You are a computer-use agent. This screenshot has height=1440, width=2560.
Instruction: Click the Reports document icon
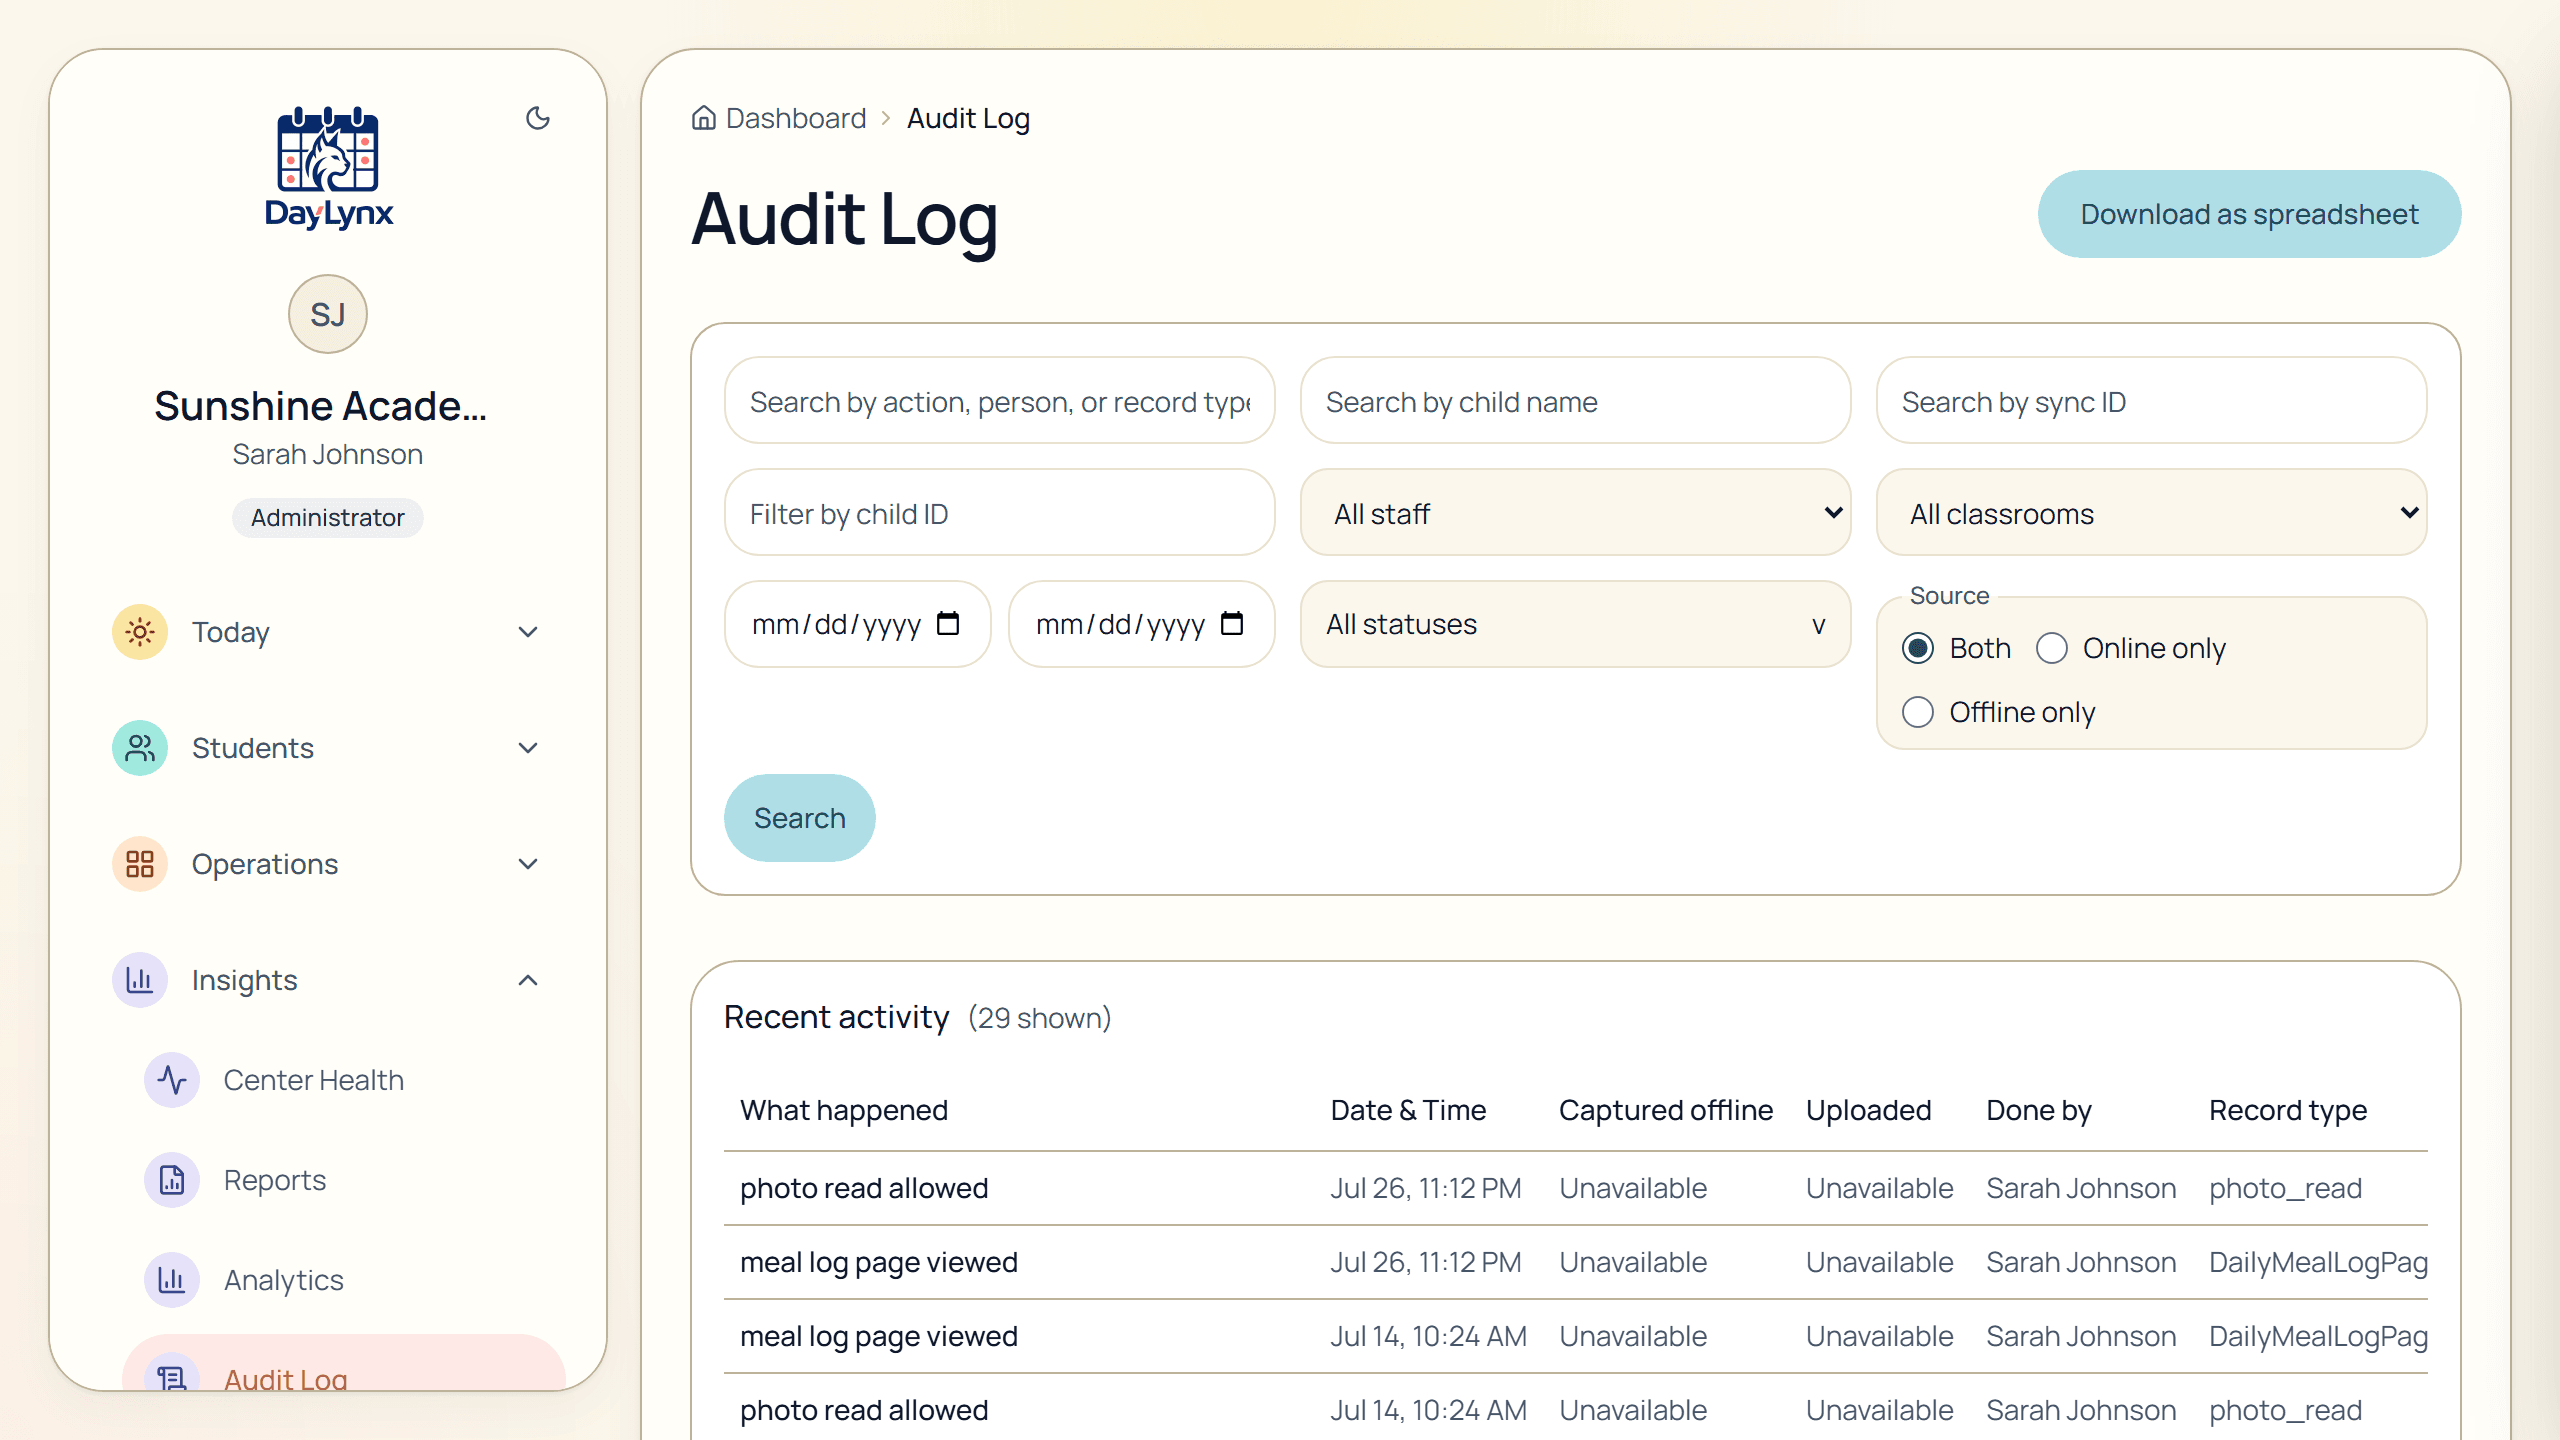tap(172, 1180)
